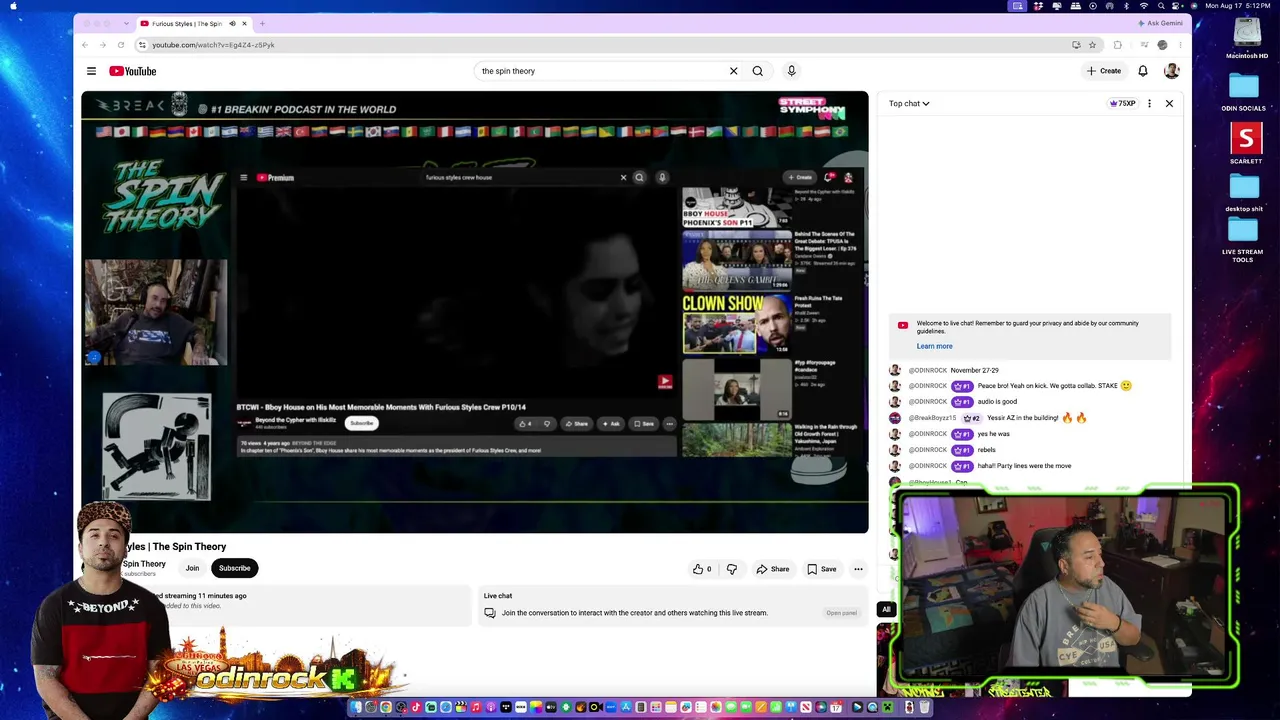
Task: Follow the Learn more chat guidelines link
Action: click(x=934, y=346)
